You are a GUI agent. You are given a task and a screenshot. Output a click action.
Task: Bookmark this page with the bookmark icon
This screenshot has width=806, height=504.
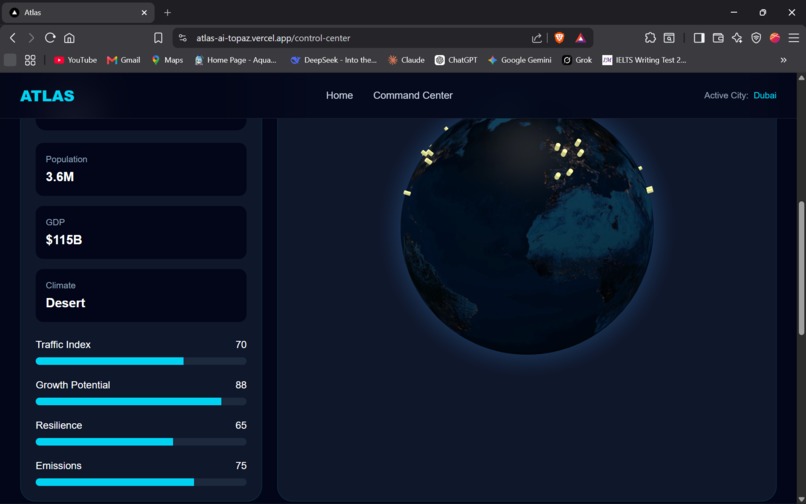tap(158, 38)
